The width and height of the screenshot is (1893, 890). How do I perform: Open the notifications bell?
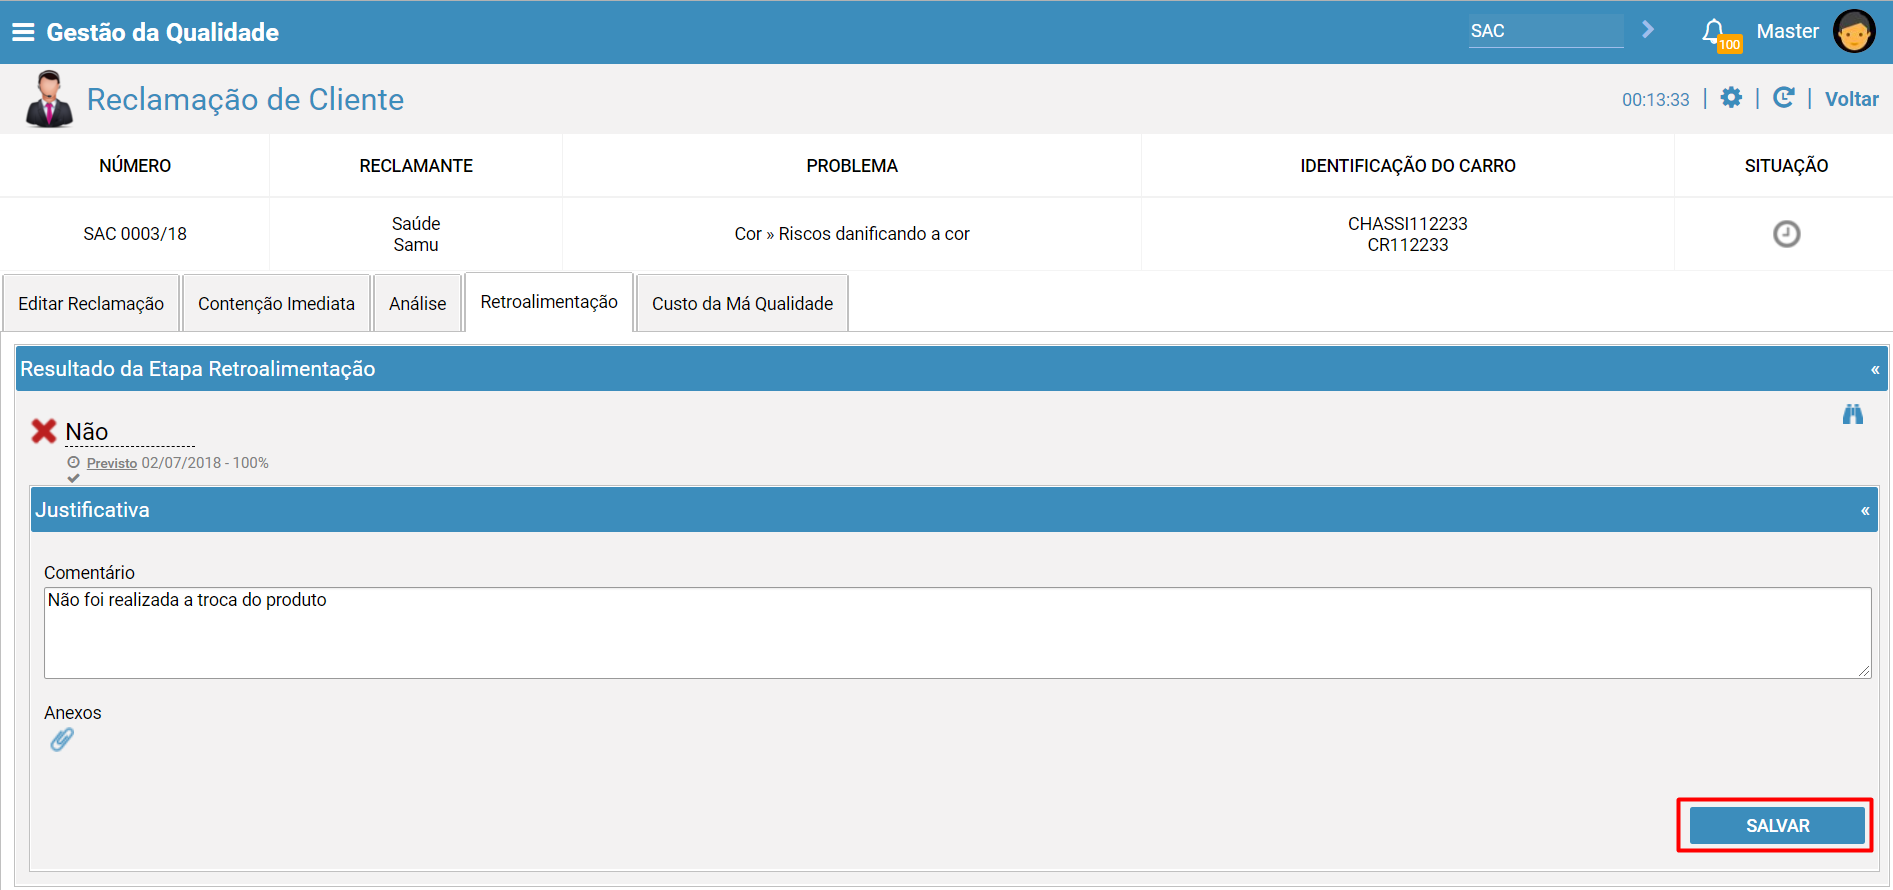point(1714,32)
